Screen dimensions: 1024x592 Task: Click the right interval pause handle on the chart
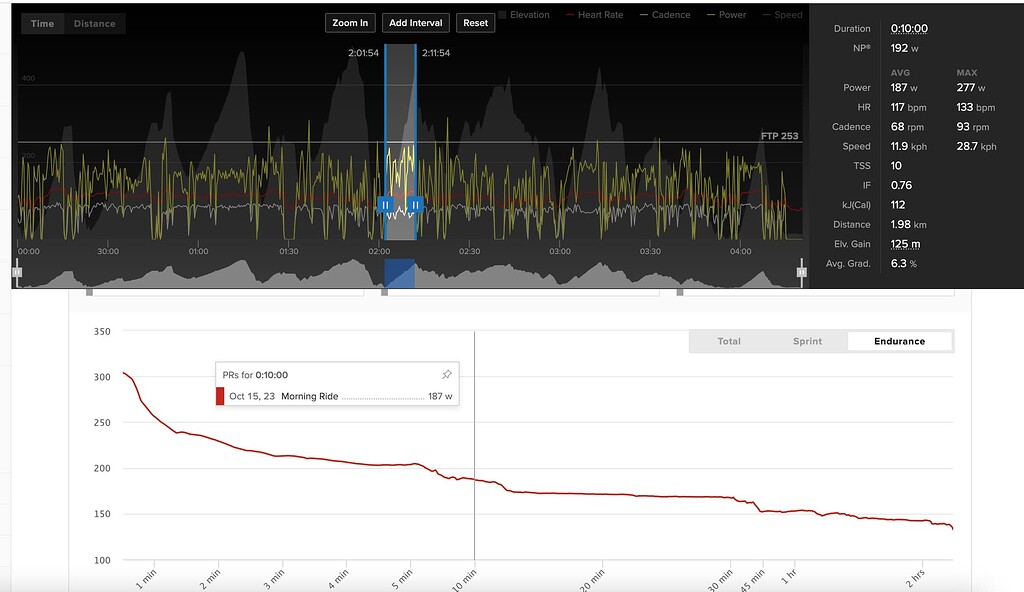click(x=415, y=206)
